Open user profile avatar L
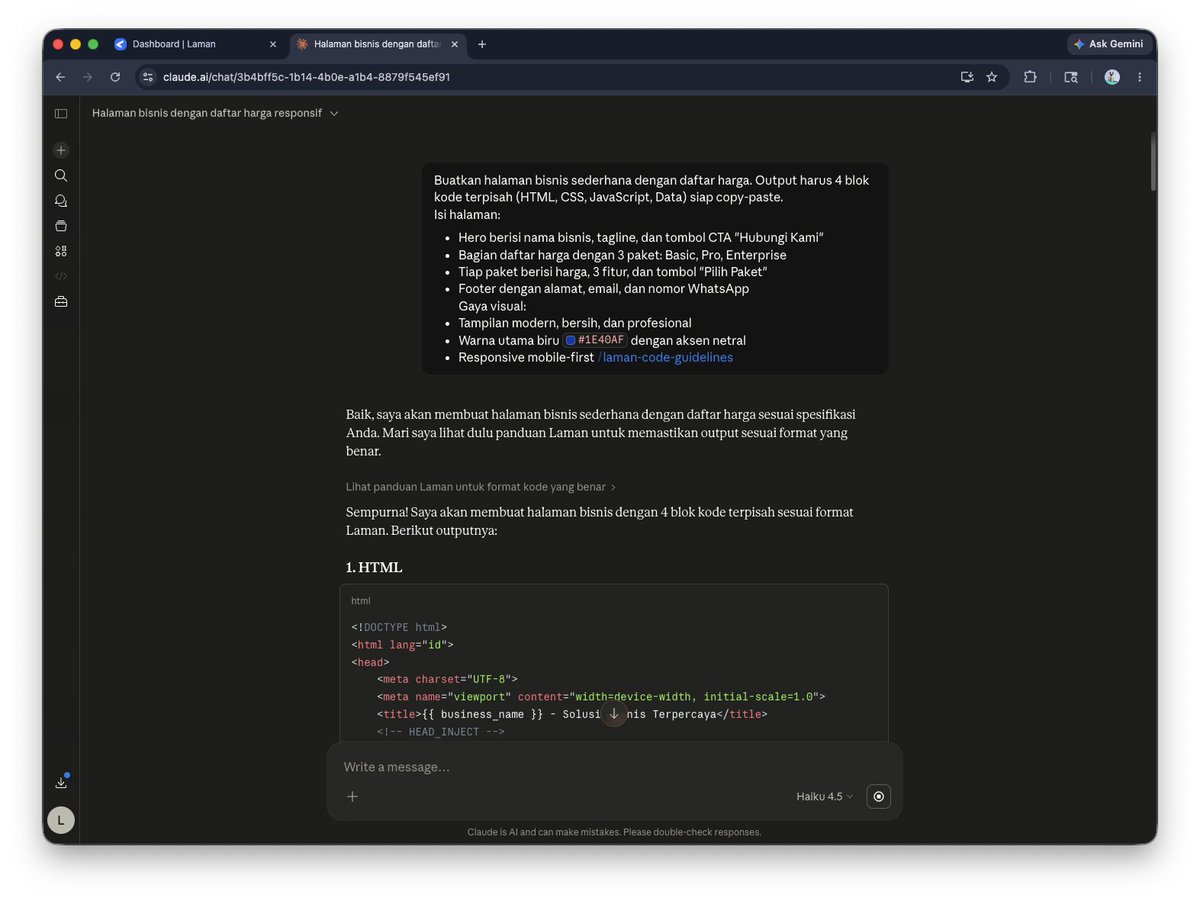This screenshot has height=901, width=1200. point(61,820)
